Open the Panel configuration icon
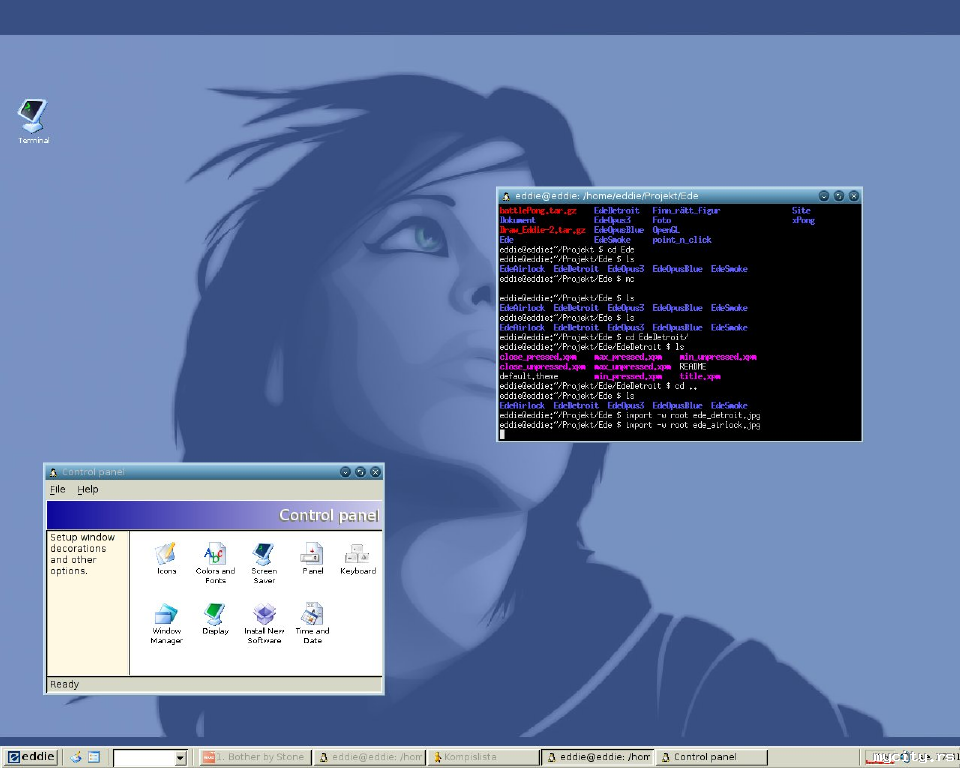The height and width of the screenshot is (768, 960). point(312,554)
